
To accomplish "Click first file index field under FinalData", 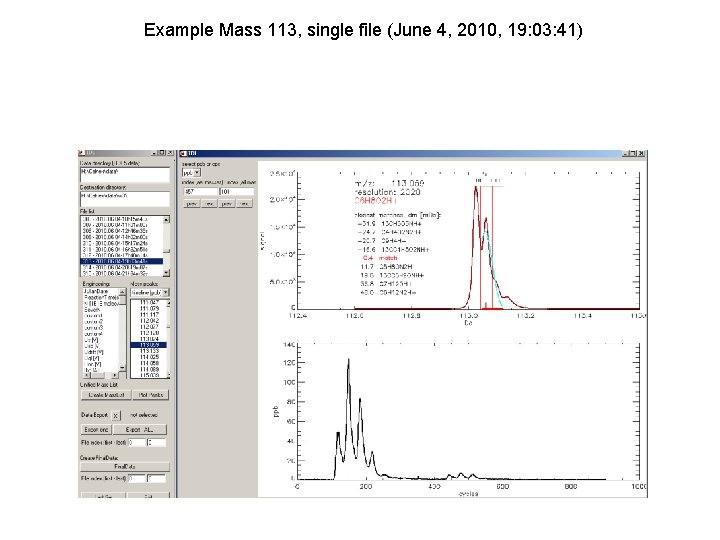I will coord(136,478).
